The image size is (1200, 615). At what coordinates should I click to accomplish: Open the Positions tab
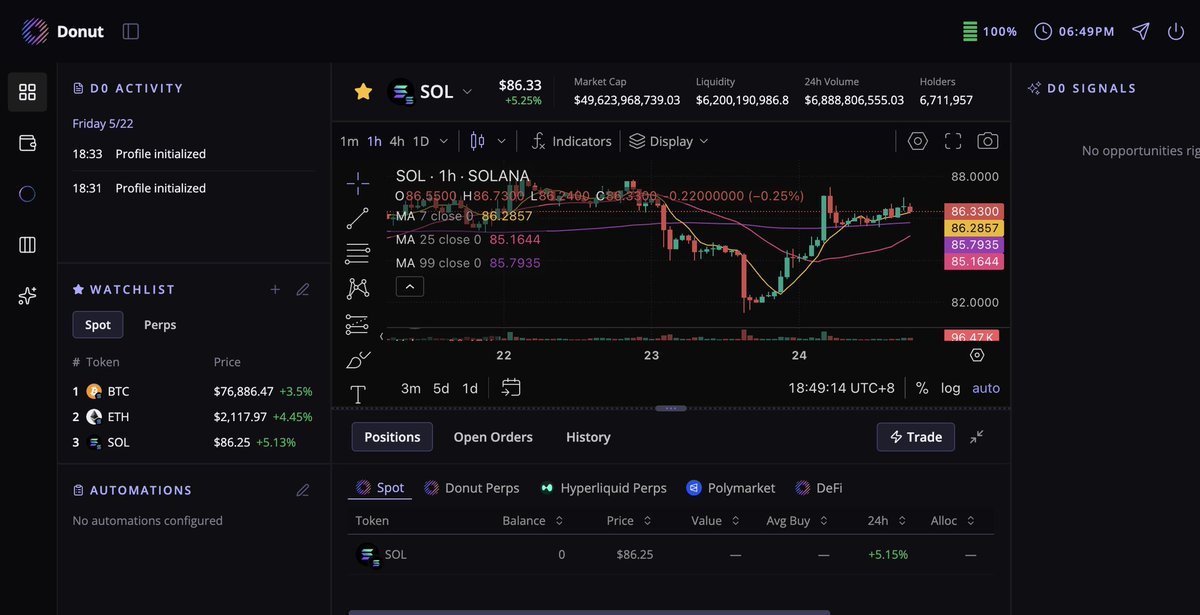click(x=392, y=437)
